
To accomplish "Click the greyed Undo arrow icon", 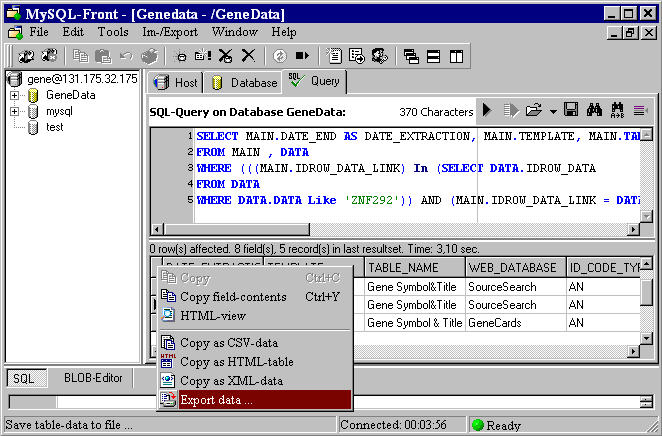I will 126,56.
